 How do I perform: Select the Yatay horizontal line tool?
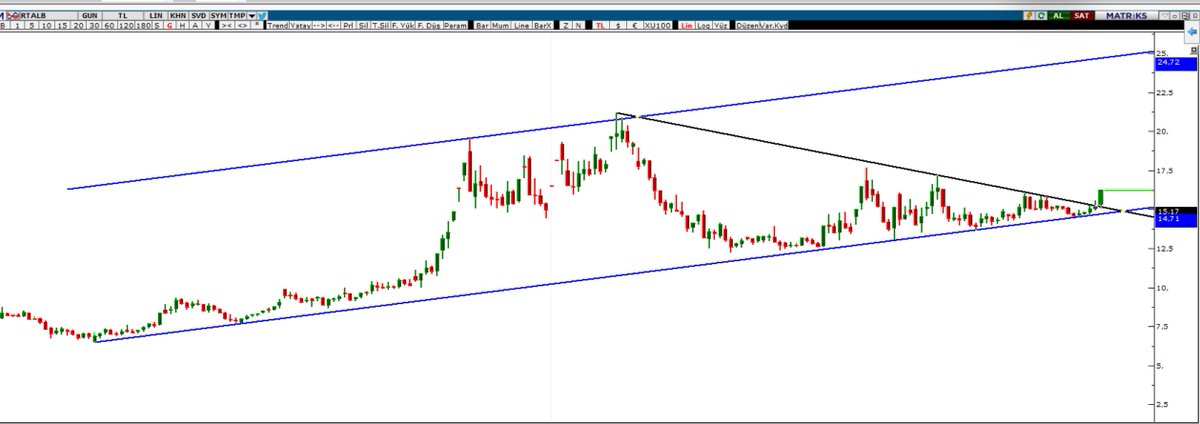click(300, 25)
